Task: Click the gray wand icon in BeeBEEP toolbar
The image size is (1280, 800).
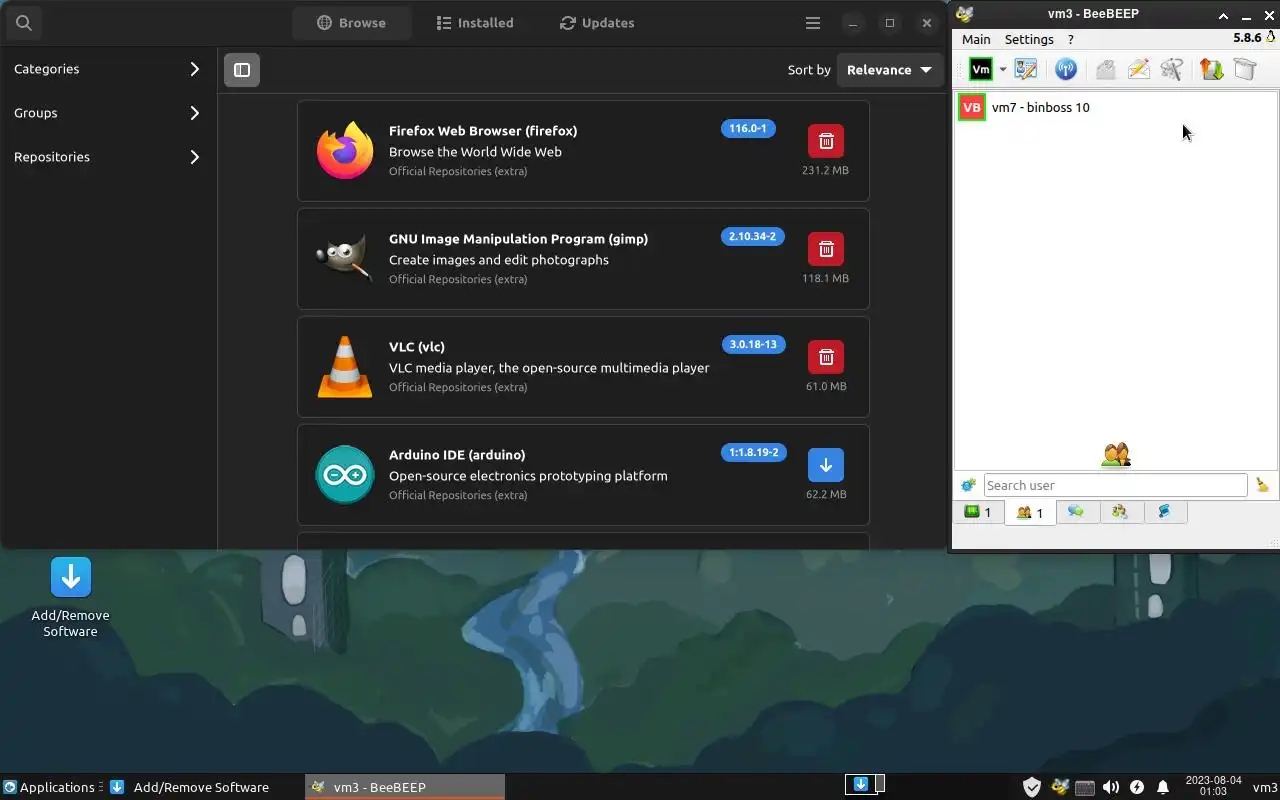Action: pyautogui.click(x=1172, y=69)
